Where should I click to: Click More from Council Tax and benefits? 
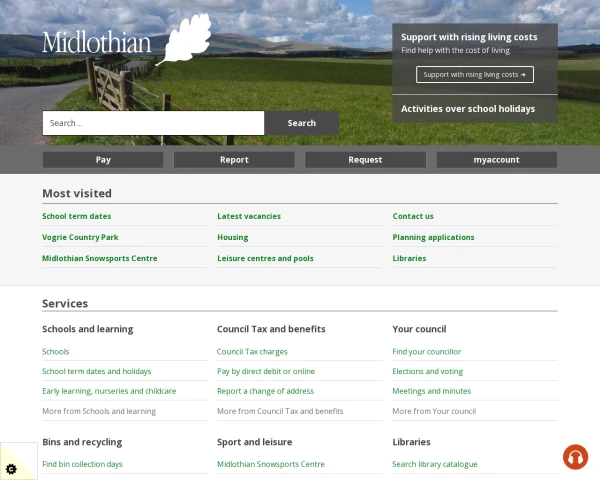point(280,411)
